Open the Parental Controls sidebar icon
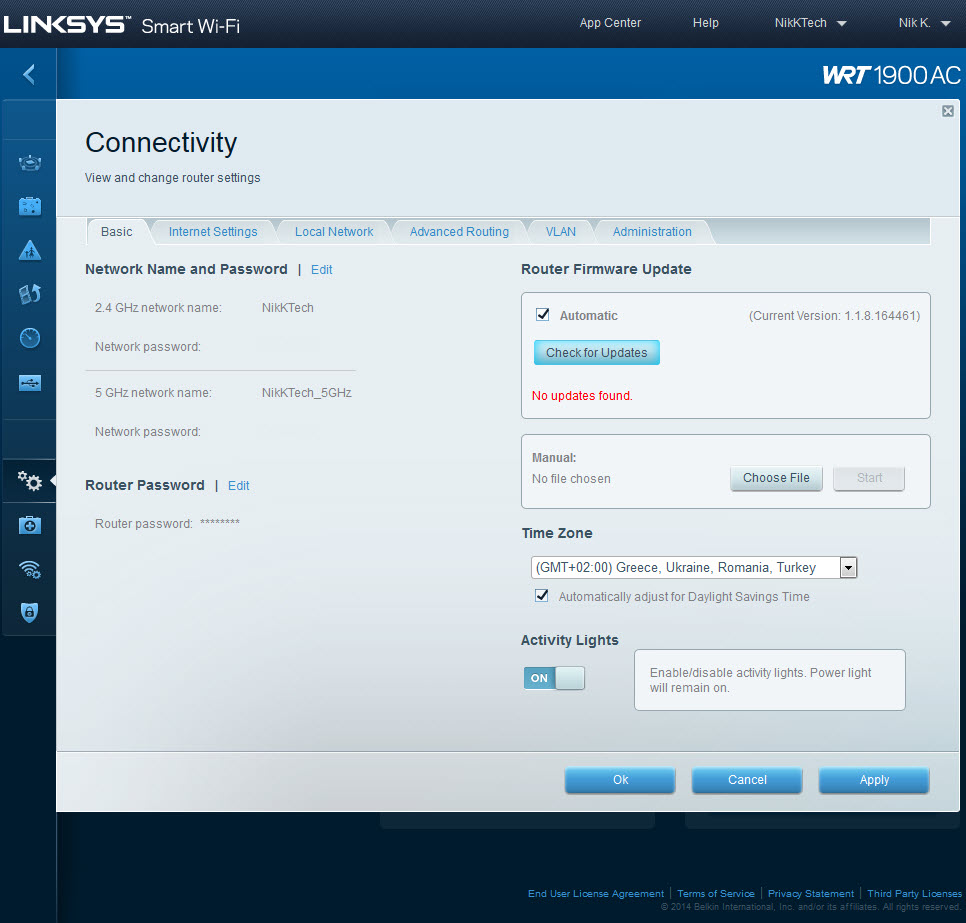Image resolution: width=966 pixels, height=923 pixels. 30,251
